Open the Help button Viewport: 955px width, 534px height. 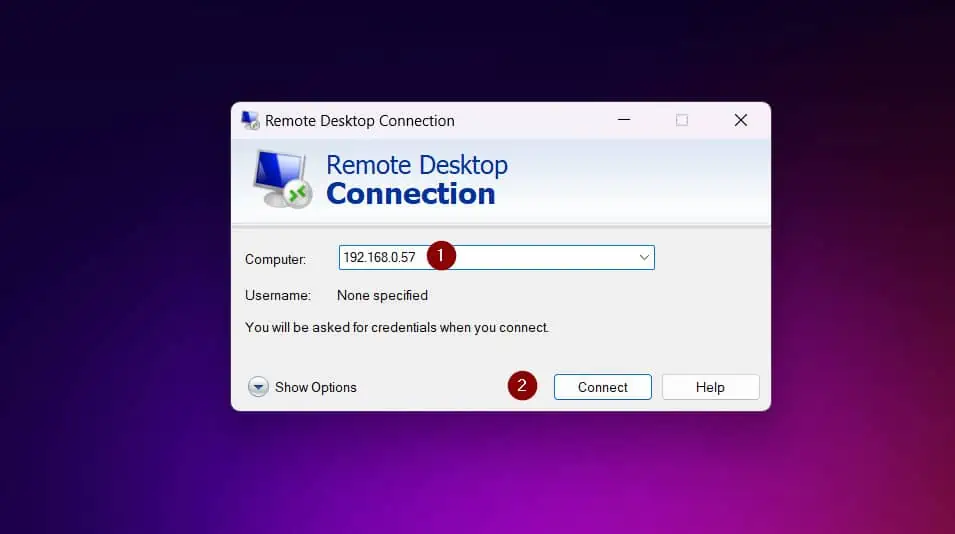pos(710,387)
